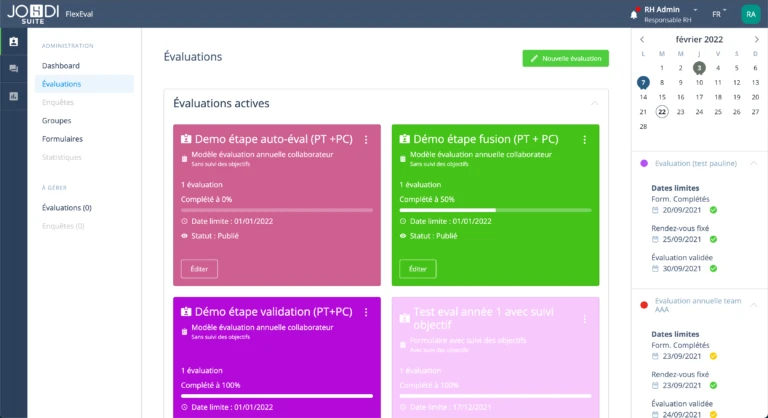Click the RA user avatar
This screenshot has height=418, width=768.
tap(749, 14)
